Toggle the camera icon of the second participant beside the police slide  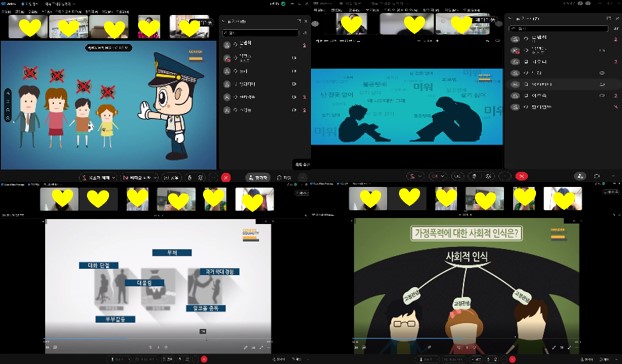point(294,58)
